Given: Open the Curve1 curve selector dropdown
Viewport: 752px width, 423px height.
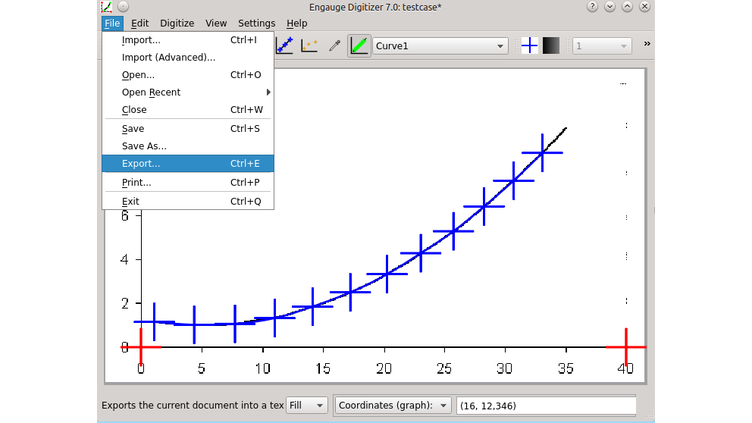Looking at the screenshot, I should 440,46.
